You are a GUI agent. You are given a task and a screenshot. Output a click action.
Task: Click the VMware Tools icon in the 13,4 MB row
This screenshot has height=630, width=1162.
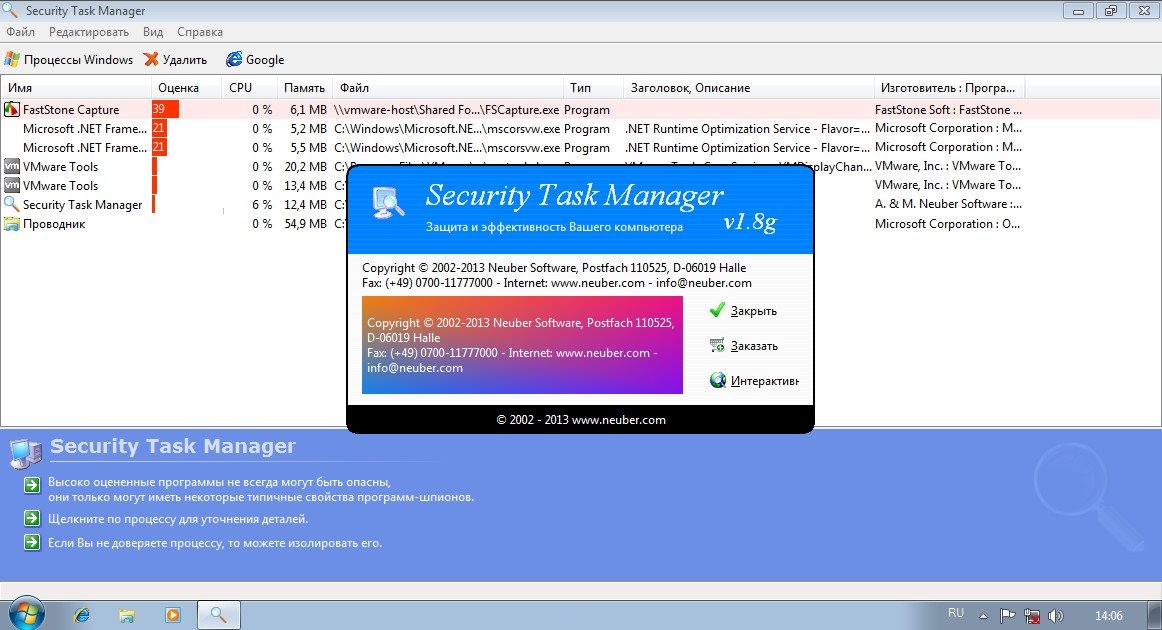coord(12,185)
